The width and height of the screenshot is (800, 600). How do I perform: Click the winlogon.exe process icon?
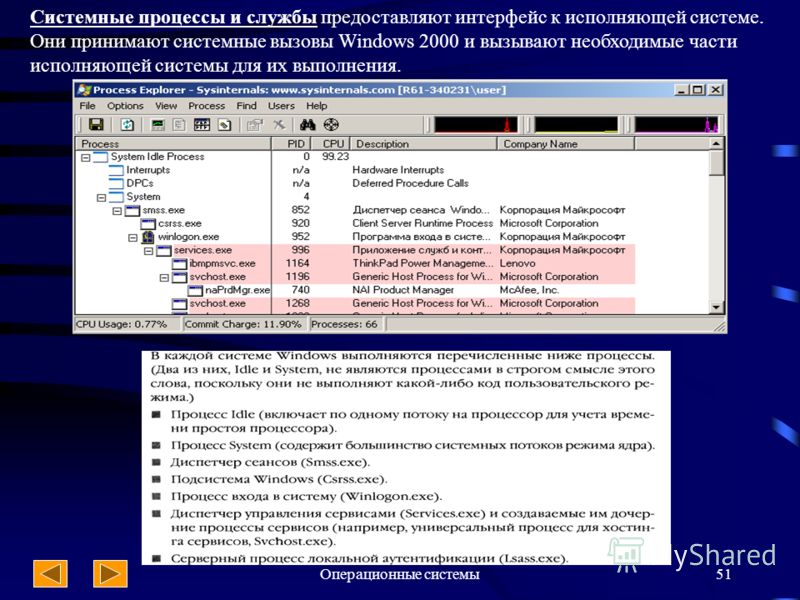point(148,237)
